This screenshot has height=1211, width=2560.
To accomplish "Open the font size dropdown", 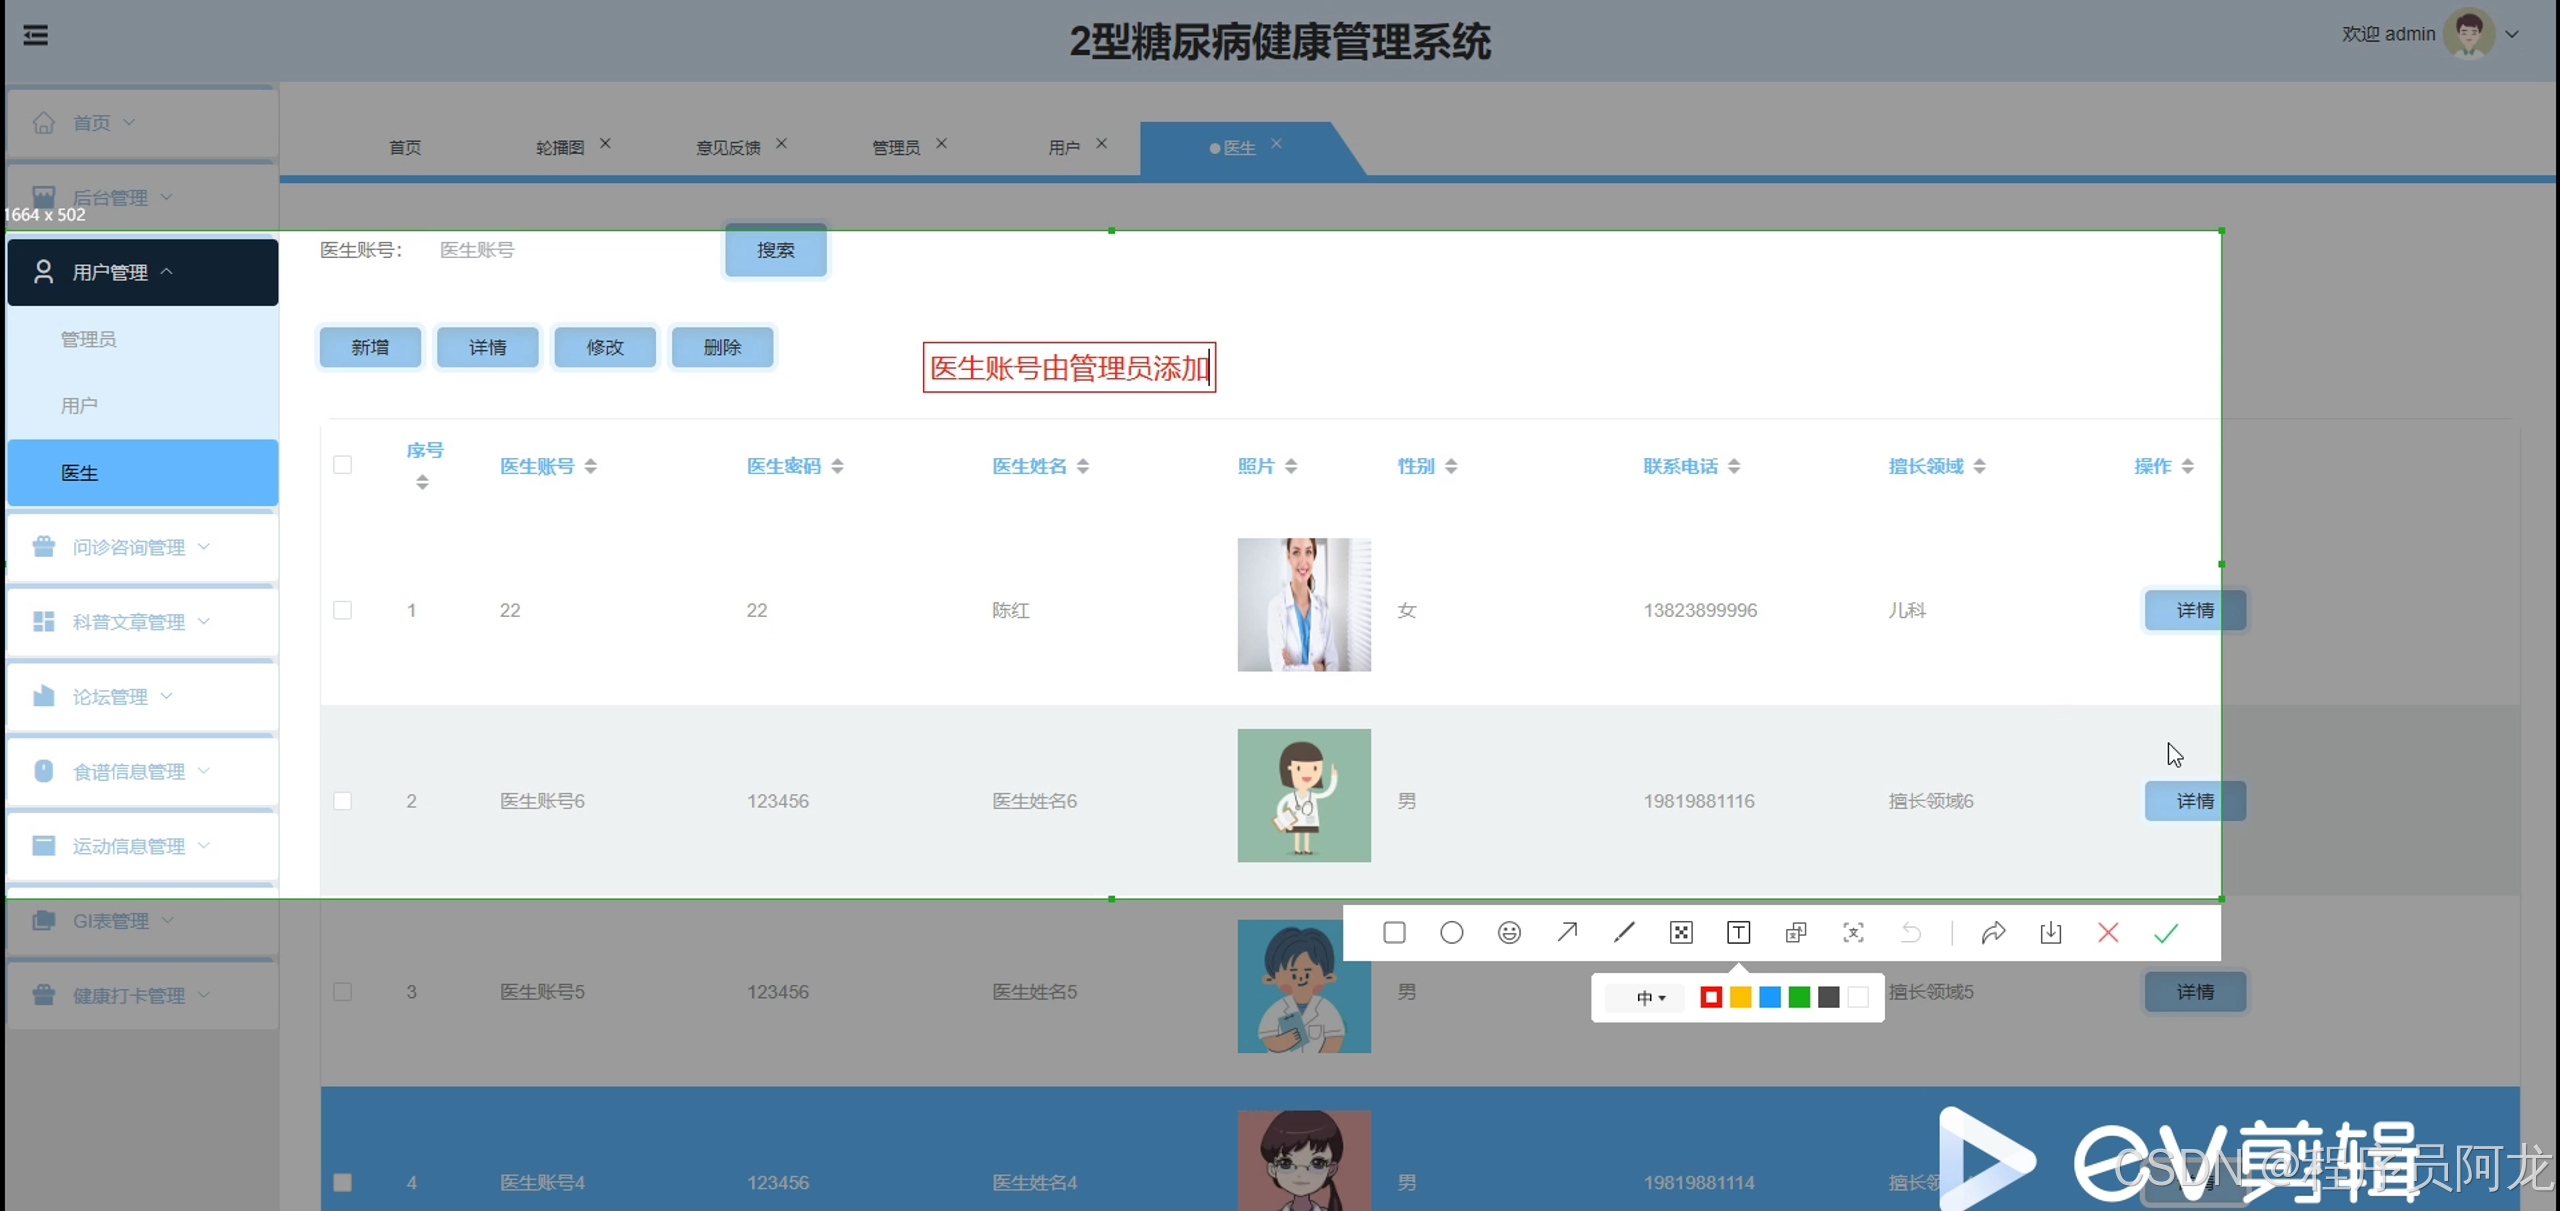I will tap(1650, 997).
